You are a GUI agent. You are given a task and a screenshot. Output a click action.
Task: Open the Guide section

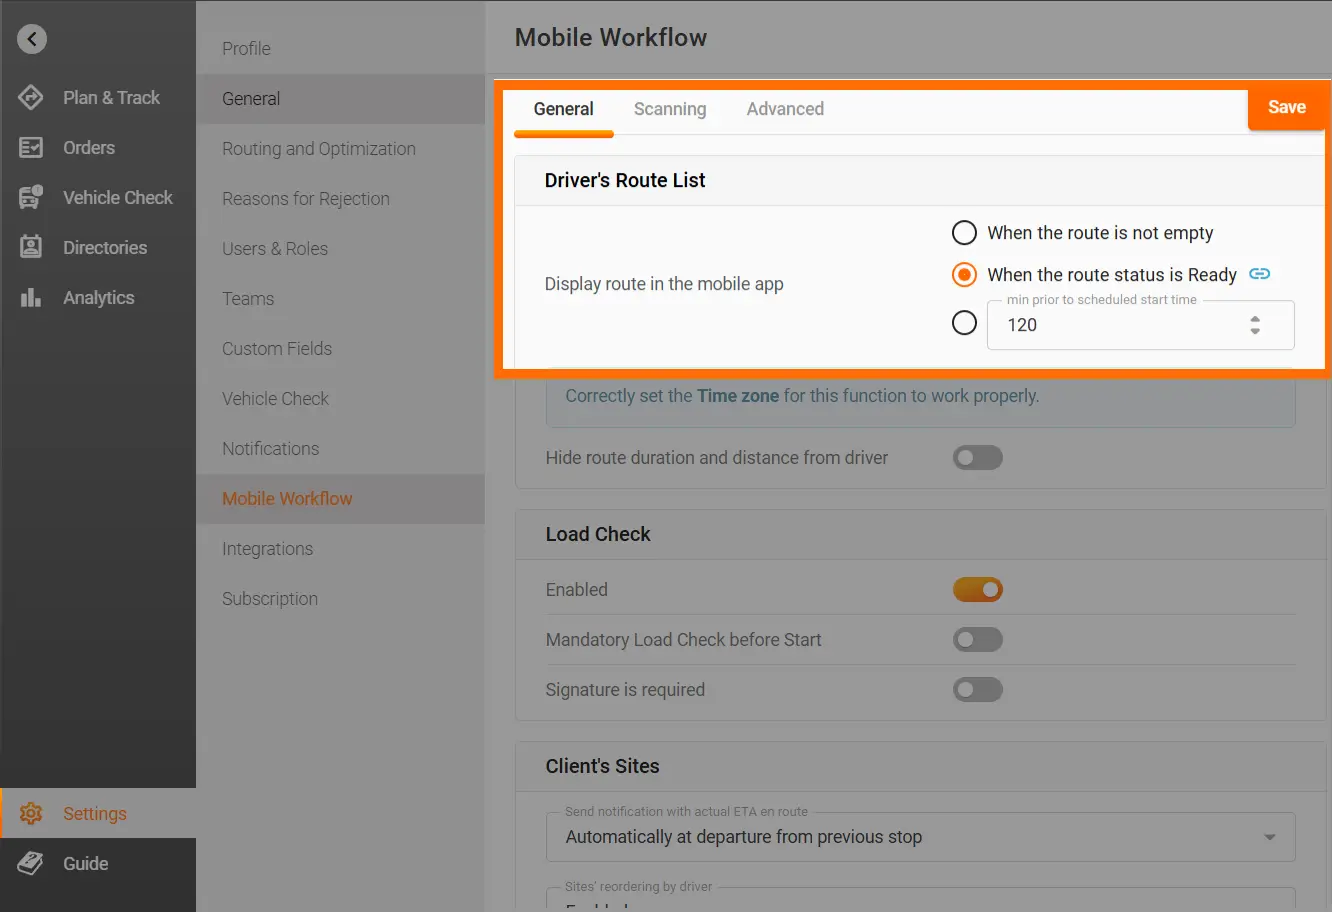(86, 863)
